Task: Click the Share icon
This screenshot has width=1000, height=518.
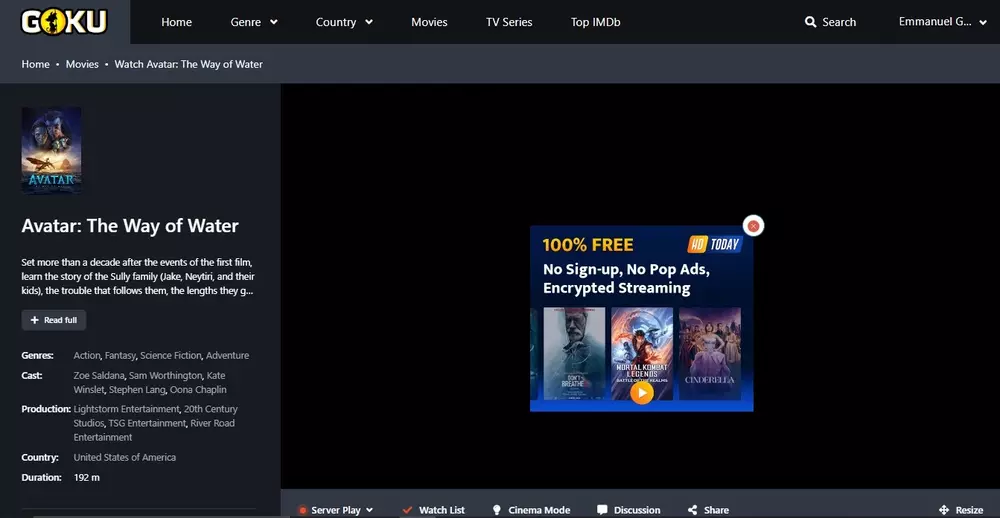Action: point(693,510)
